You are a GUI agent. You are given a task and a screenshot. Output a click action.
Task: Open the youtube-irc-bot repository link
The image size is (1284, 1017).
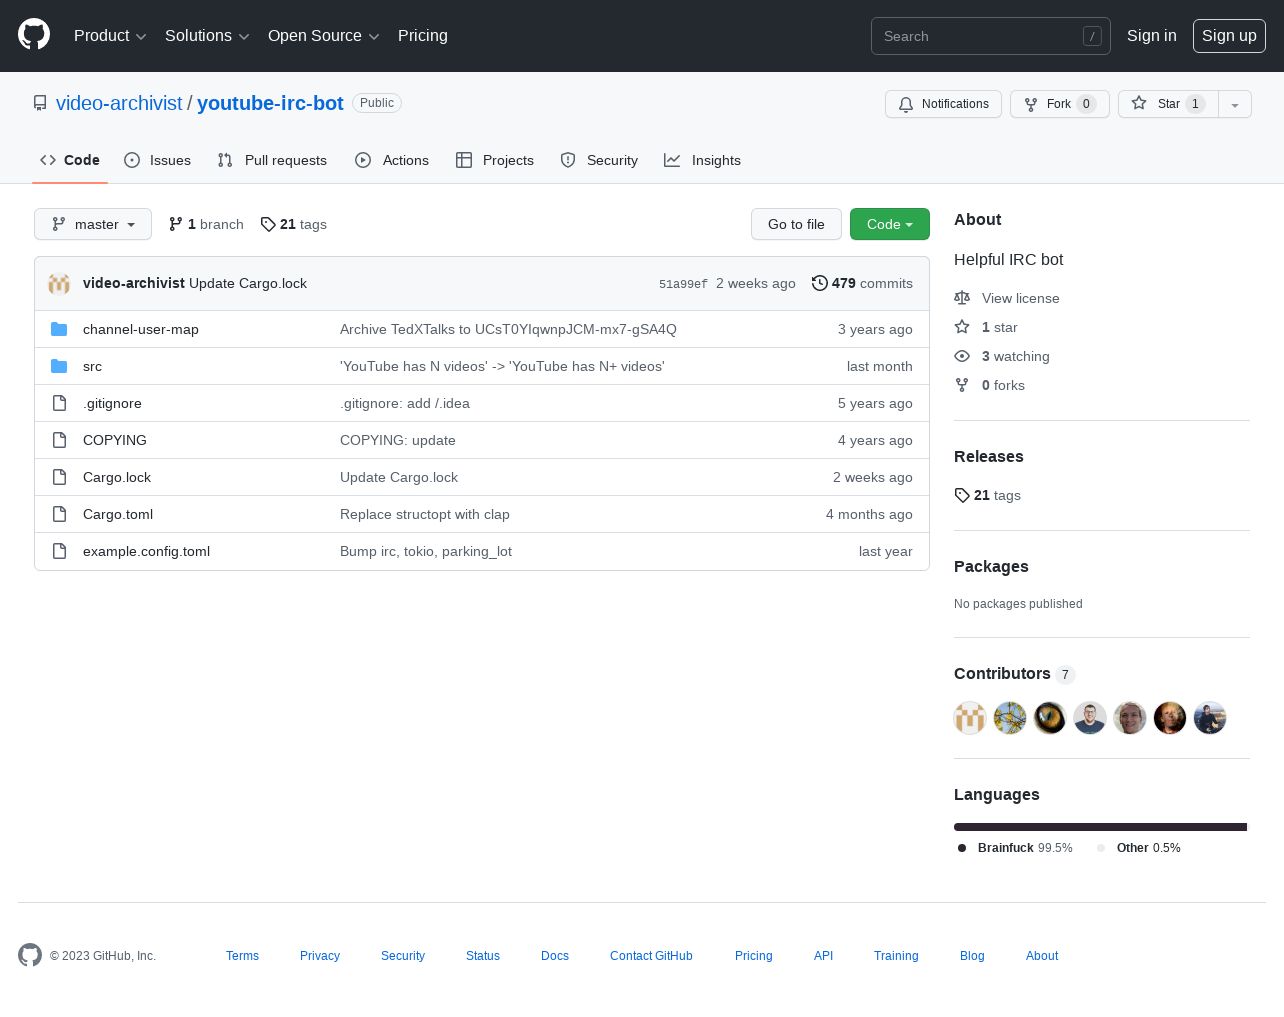pyautogui.click(x=270, y=103)
